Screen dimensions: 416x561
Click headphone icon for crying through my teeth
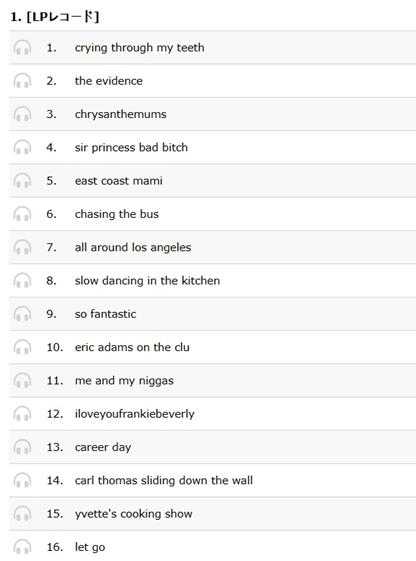pos(22,48)
